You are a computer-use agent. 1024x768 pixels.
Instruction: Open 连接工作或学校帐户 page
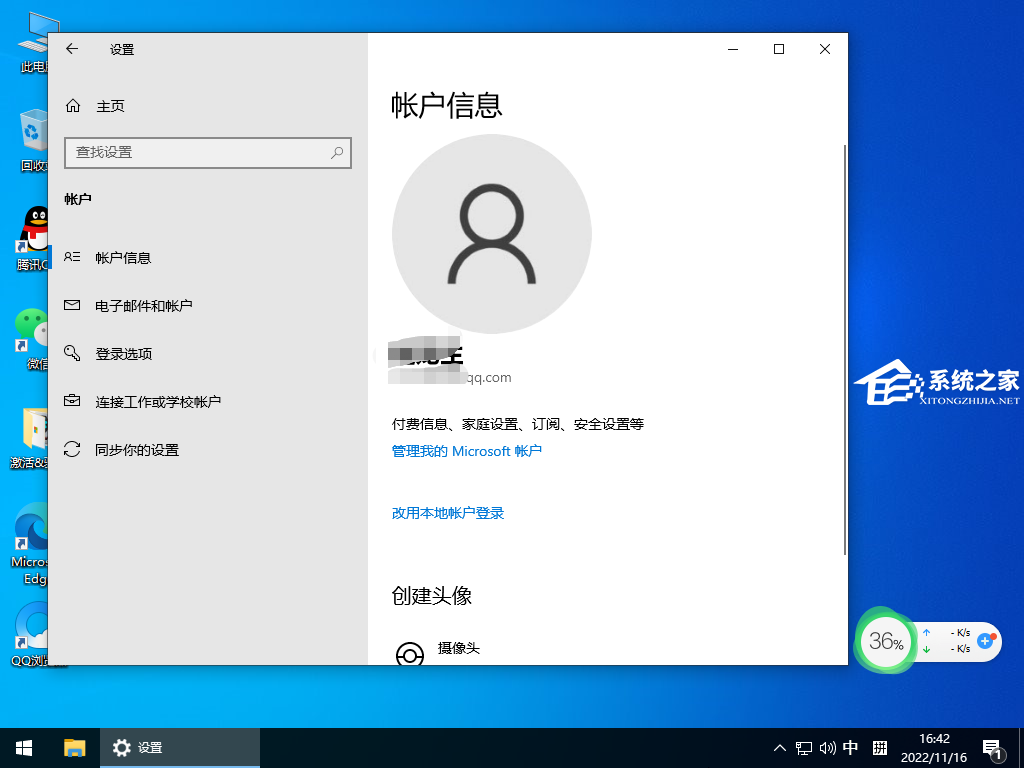(157, 402)
